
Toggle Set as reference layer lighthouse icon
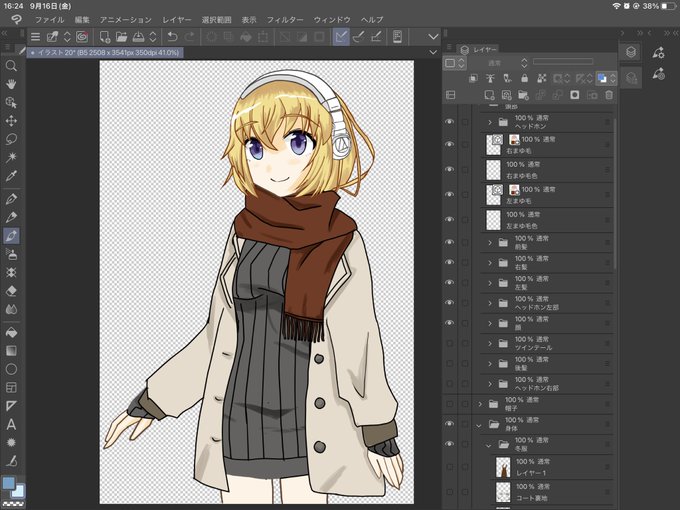(490, 78)
